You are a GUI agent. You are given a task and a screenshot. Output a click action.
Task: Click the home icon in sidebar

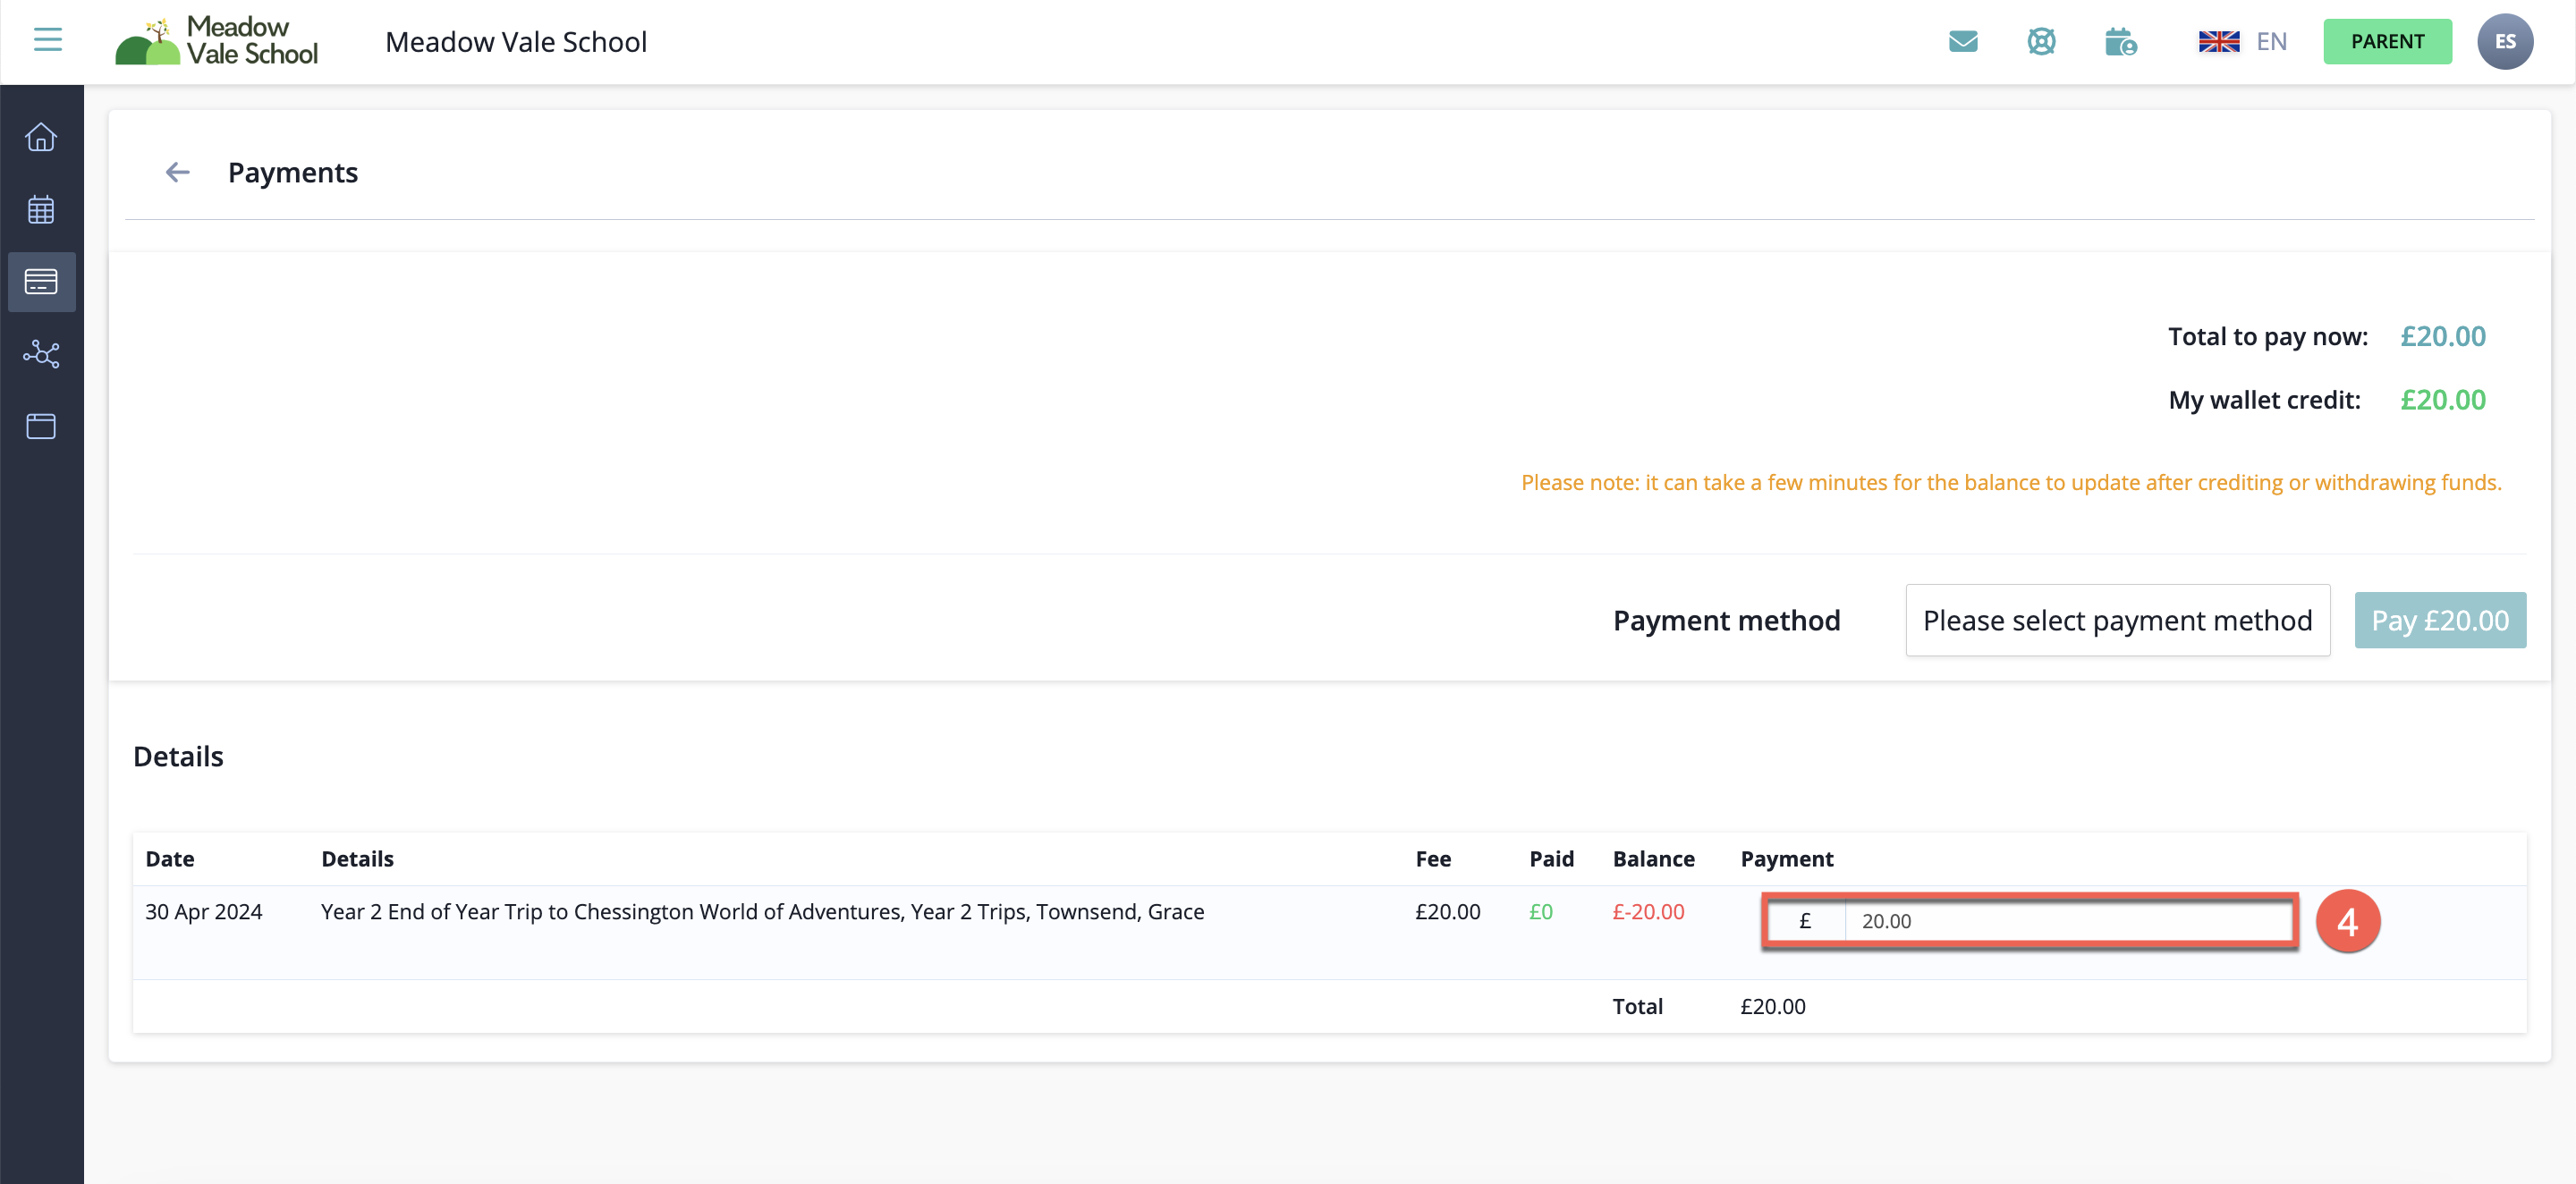(41, 137)
